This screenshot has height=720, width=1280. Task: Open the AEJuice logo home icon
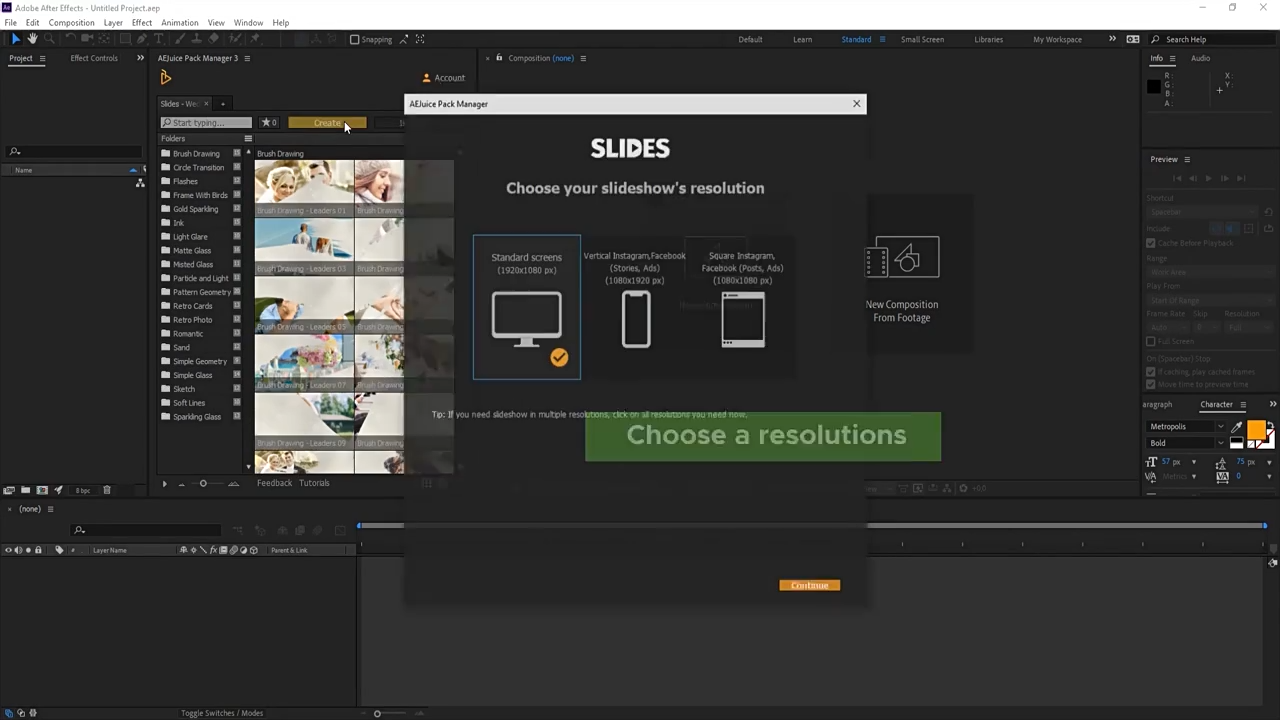pos(166,78)
